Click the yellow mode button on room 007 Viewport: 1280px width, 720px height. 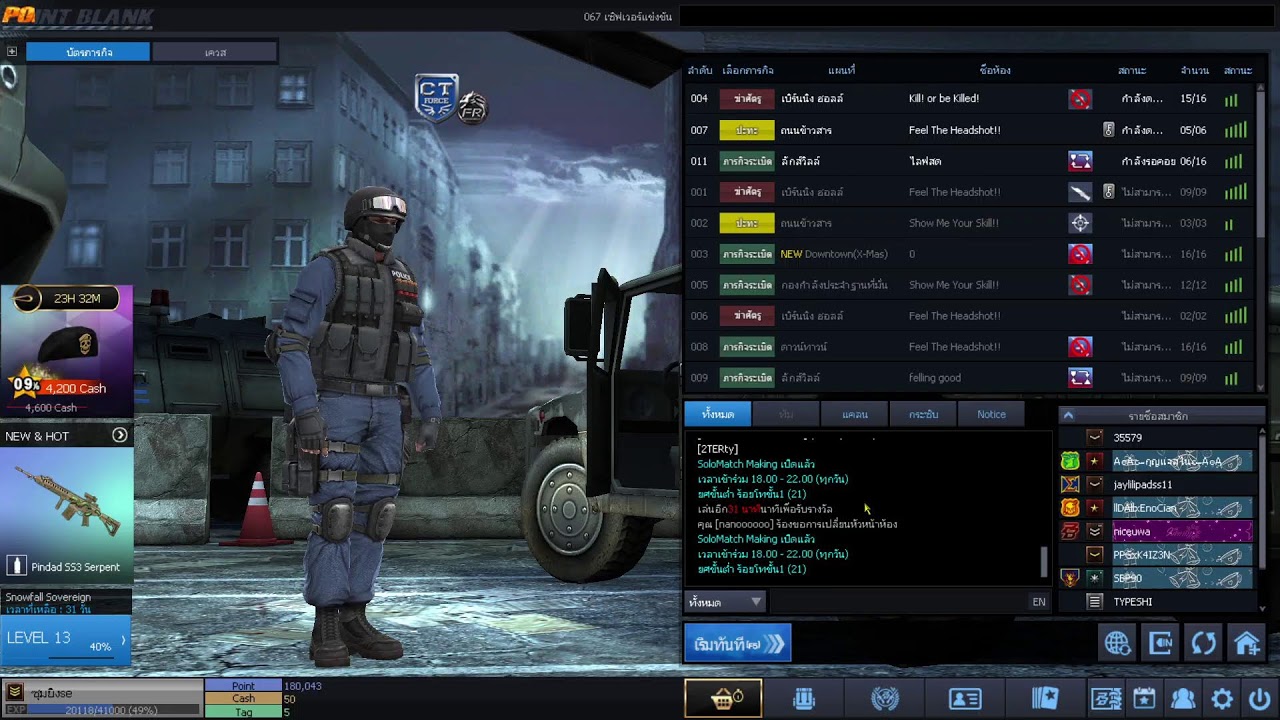click(x=747, y=130)
